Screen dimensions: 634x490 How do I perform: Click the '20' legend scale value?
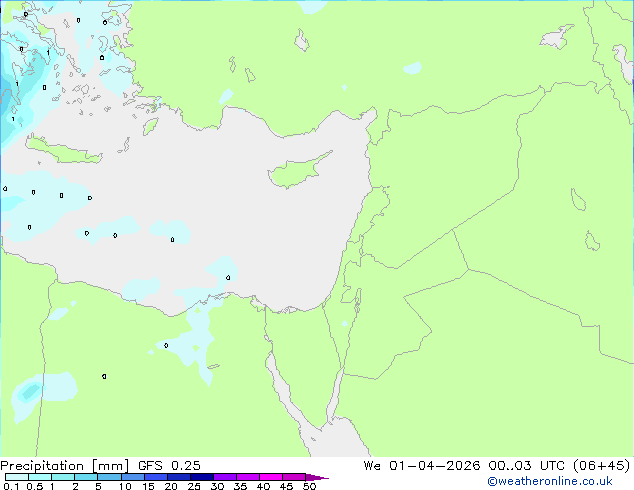coord(171,486)
